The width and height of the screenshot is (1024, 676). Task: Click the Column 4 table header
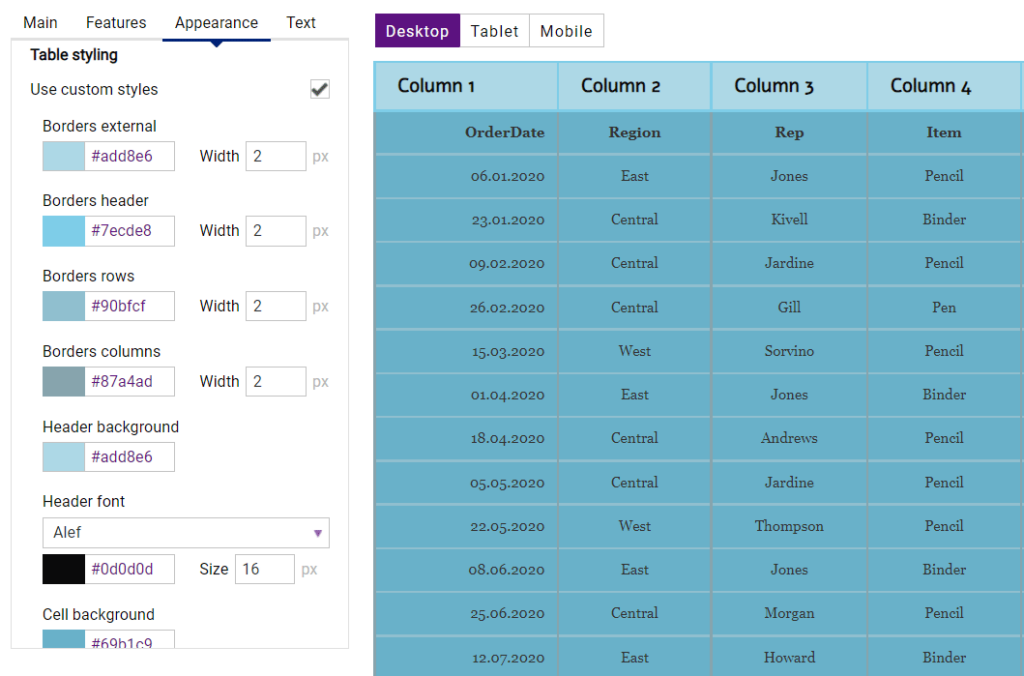pos(944,86)
